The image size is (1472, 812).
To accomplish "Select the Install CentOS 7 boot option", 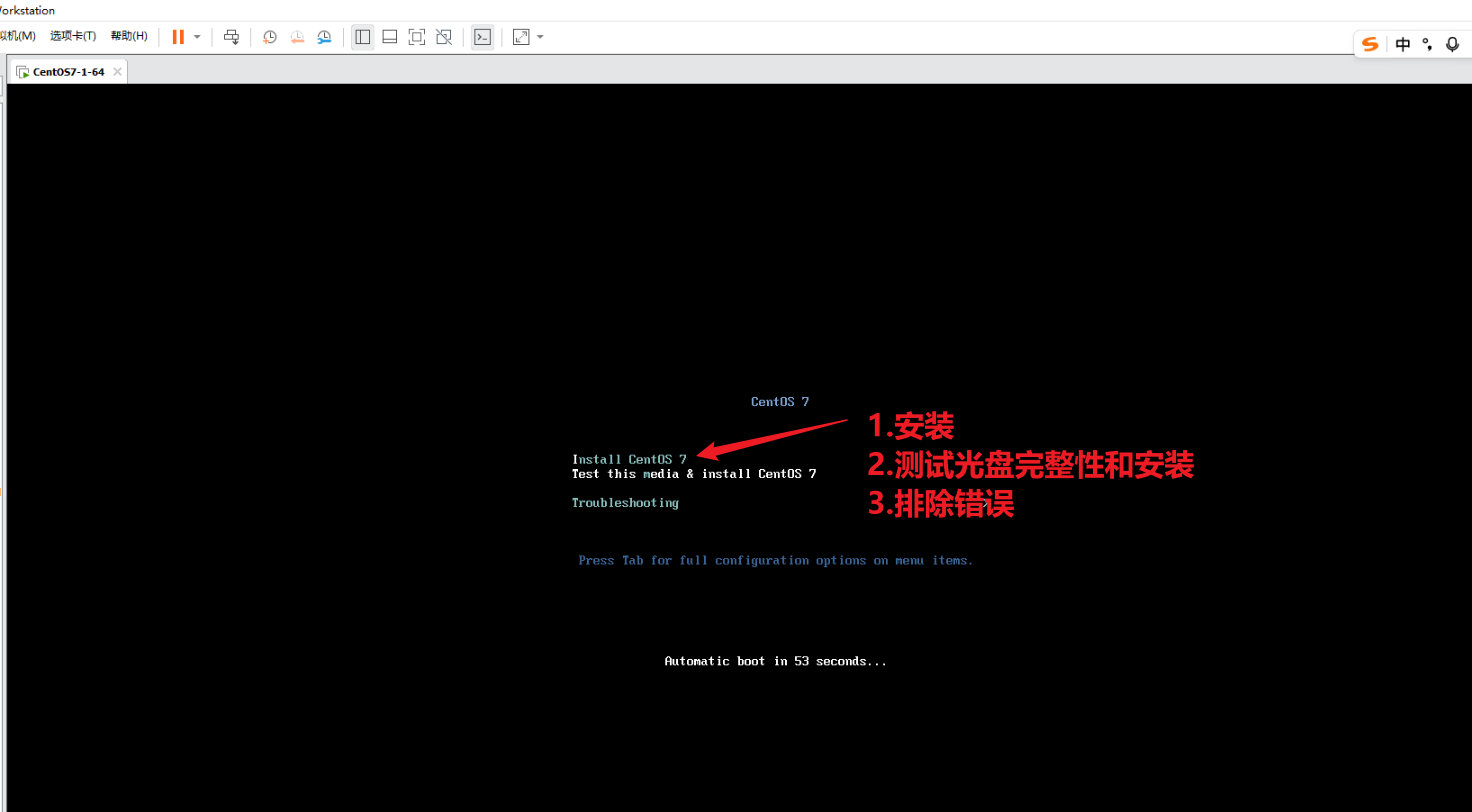I will click(x=629, y=459).
